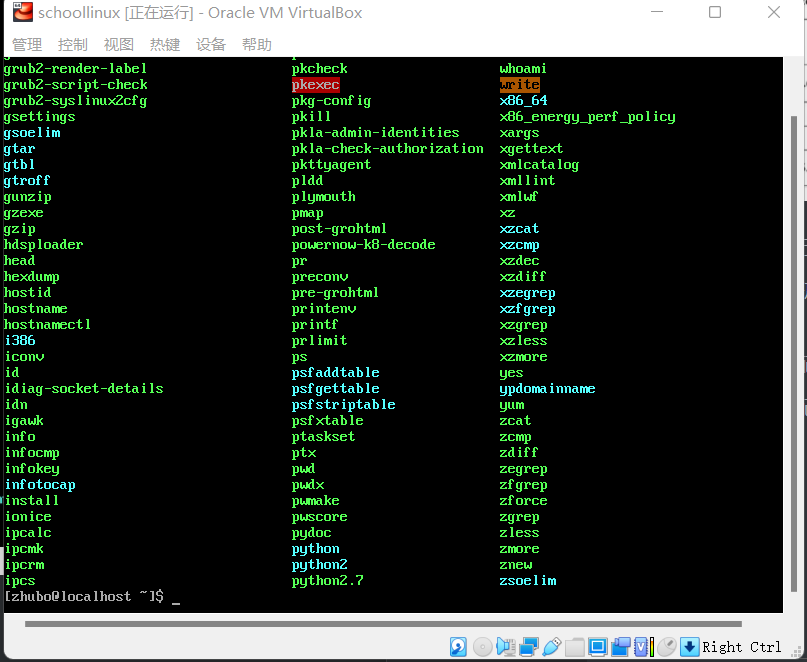Click the plymouth entry

tap(323, 197)
